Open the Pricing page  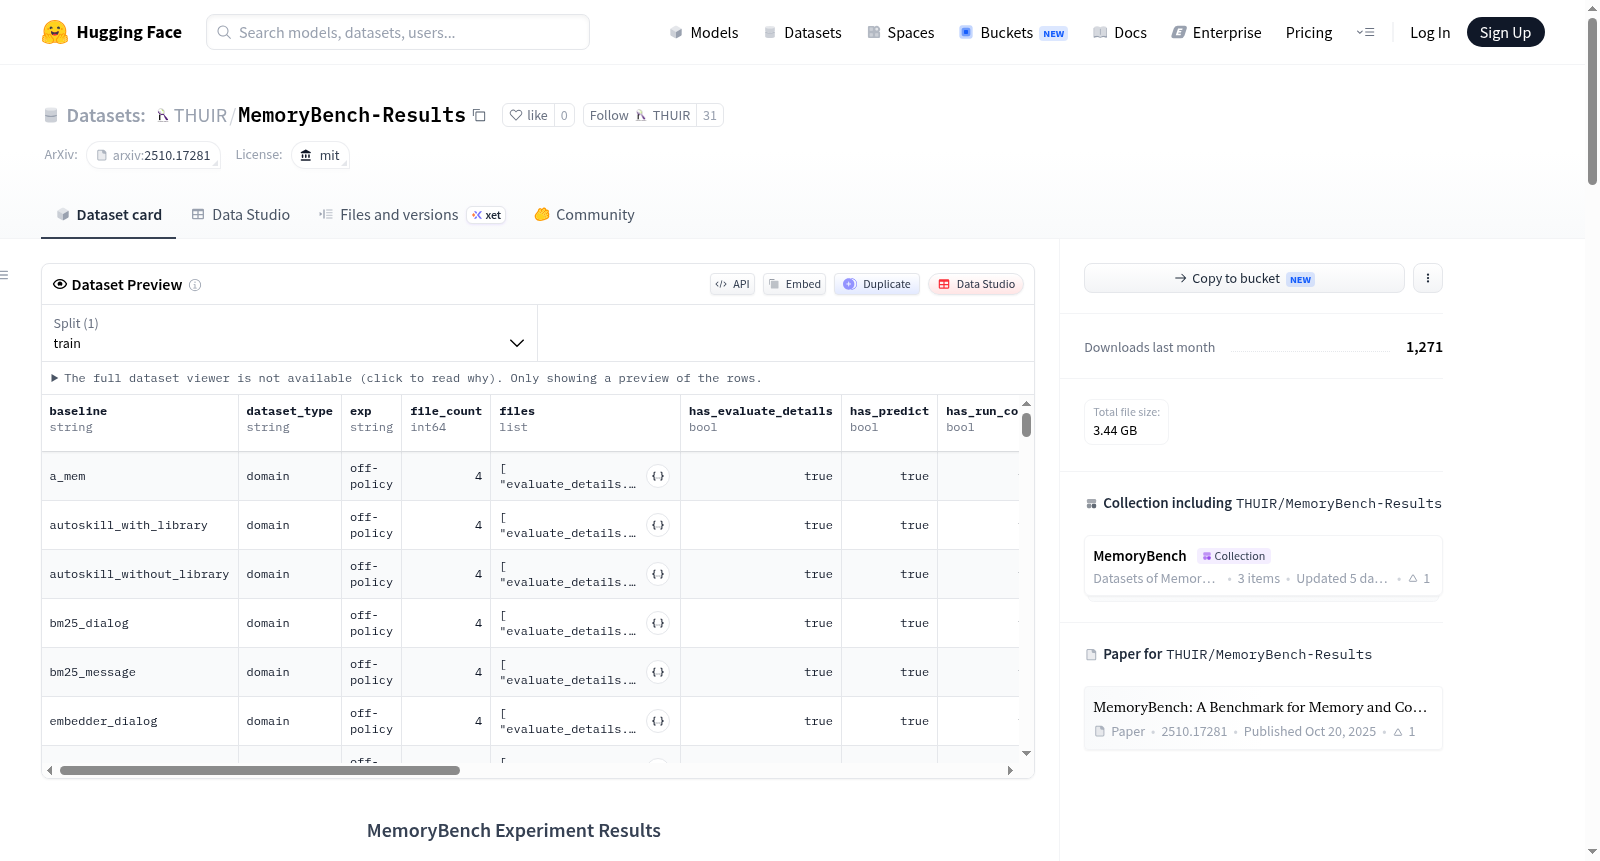[x=1309, y=32]
